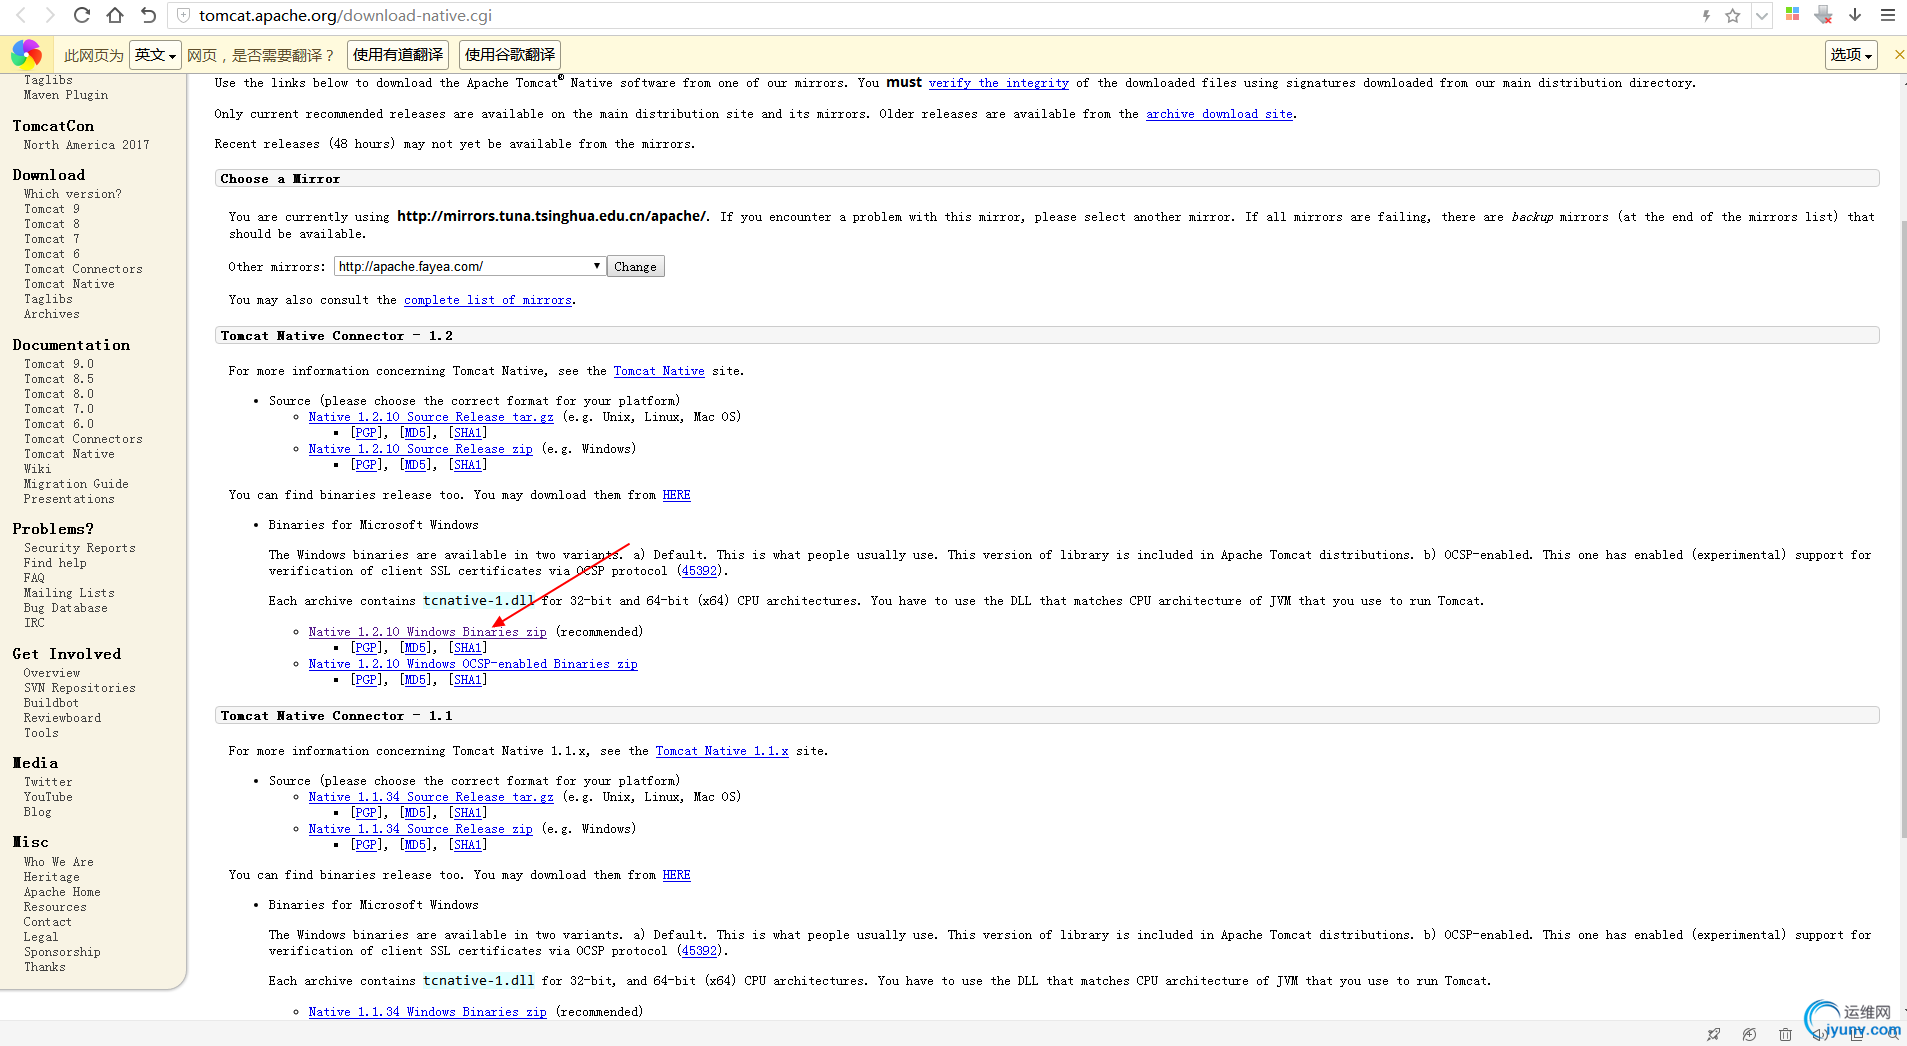The height and width of the screenshot is (1046, 1907).
Task: Click the page vertical scrollbar
Action: [x=1903, y=530]
